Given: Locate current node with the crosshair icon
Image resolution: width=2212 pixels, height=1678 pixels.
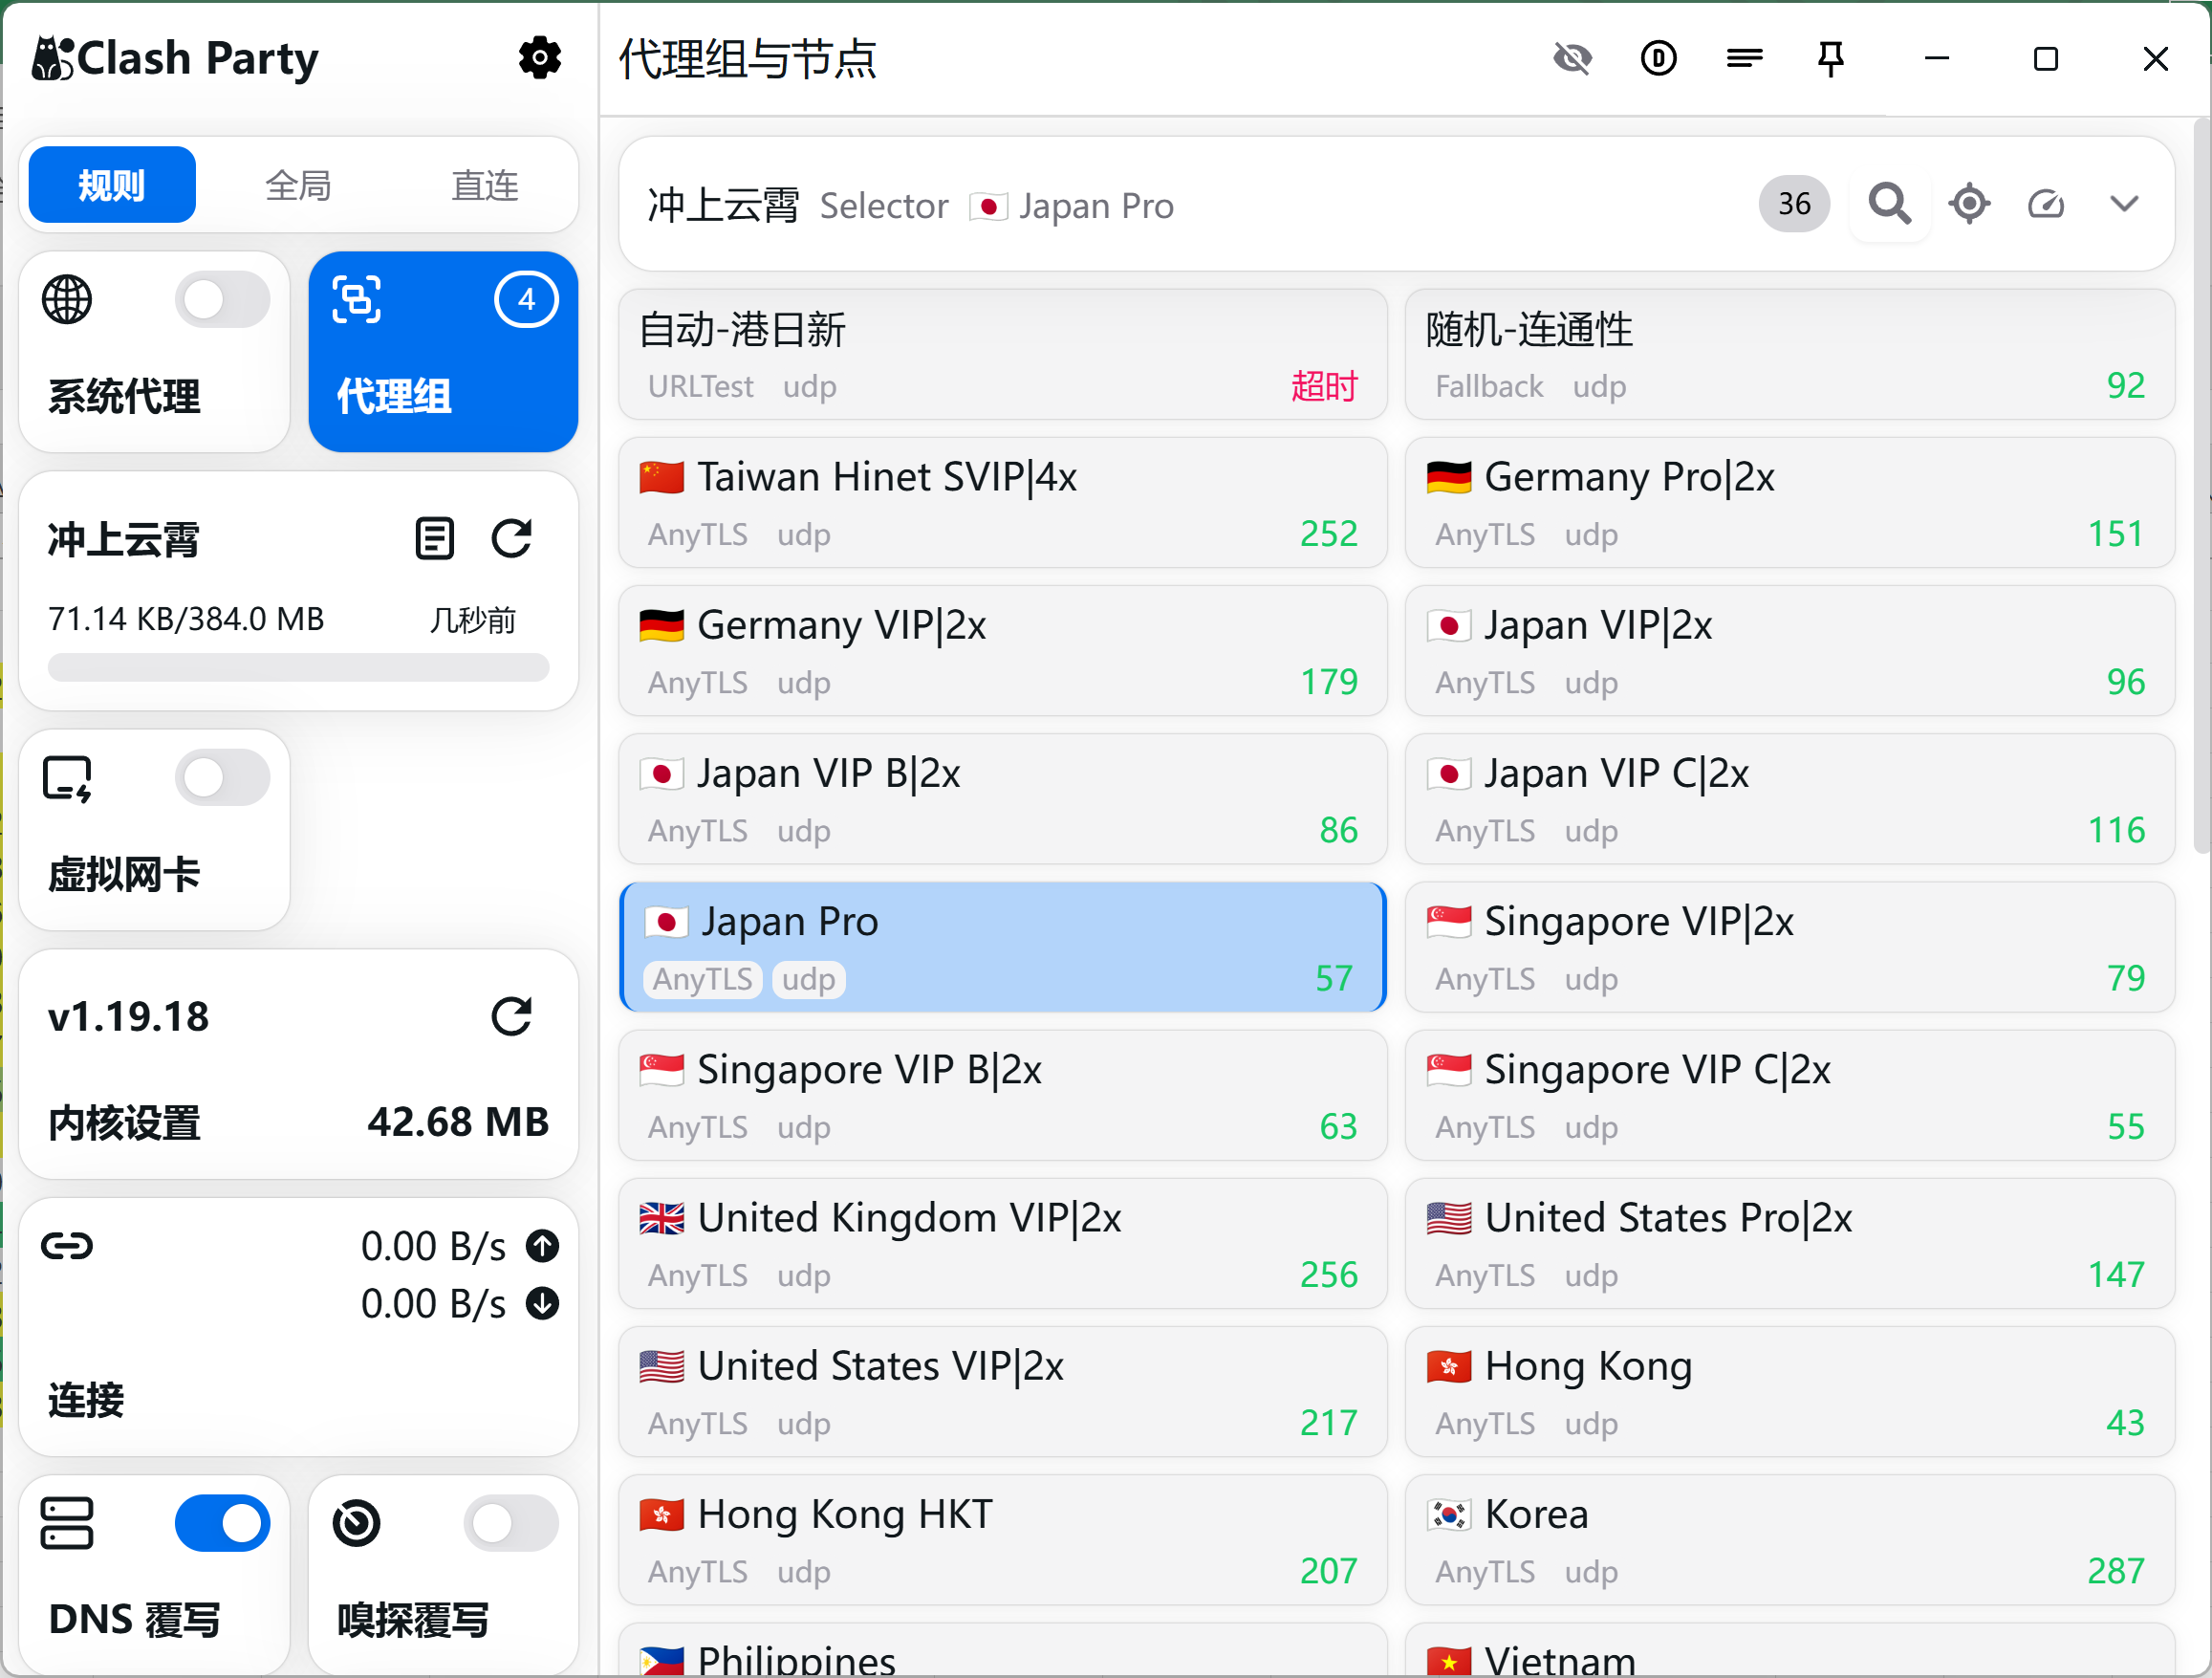Looking at the screenshot, I should [x=1969, y=205].
